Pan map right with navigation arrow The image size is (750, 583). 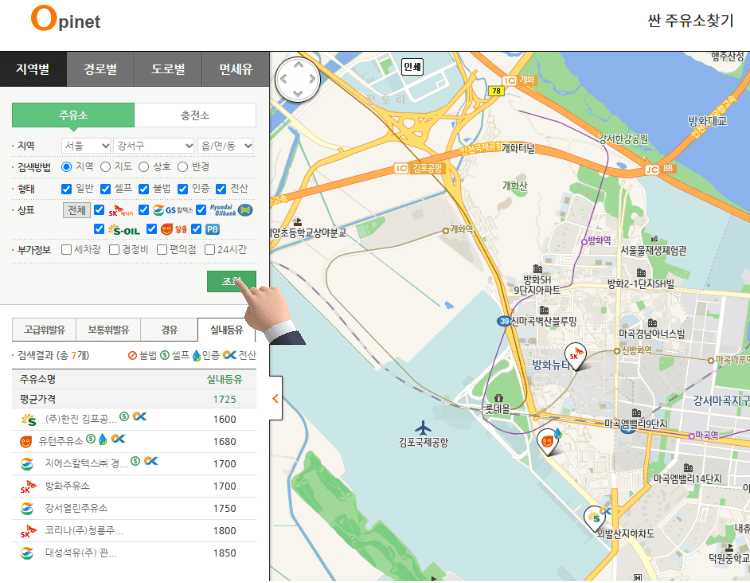pyautogui.click(x=313, y=79)
